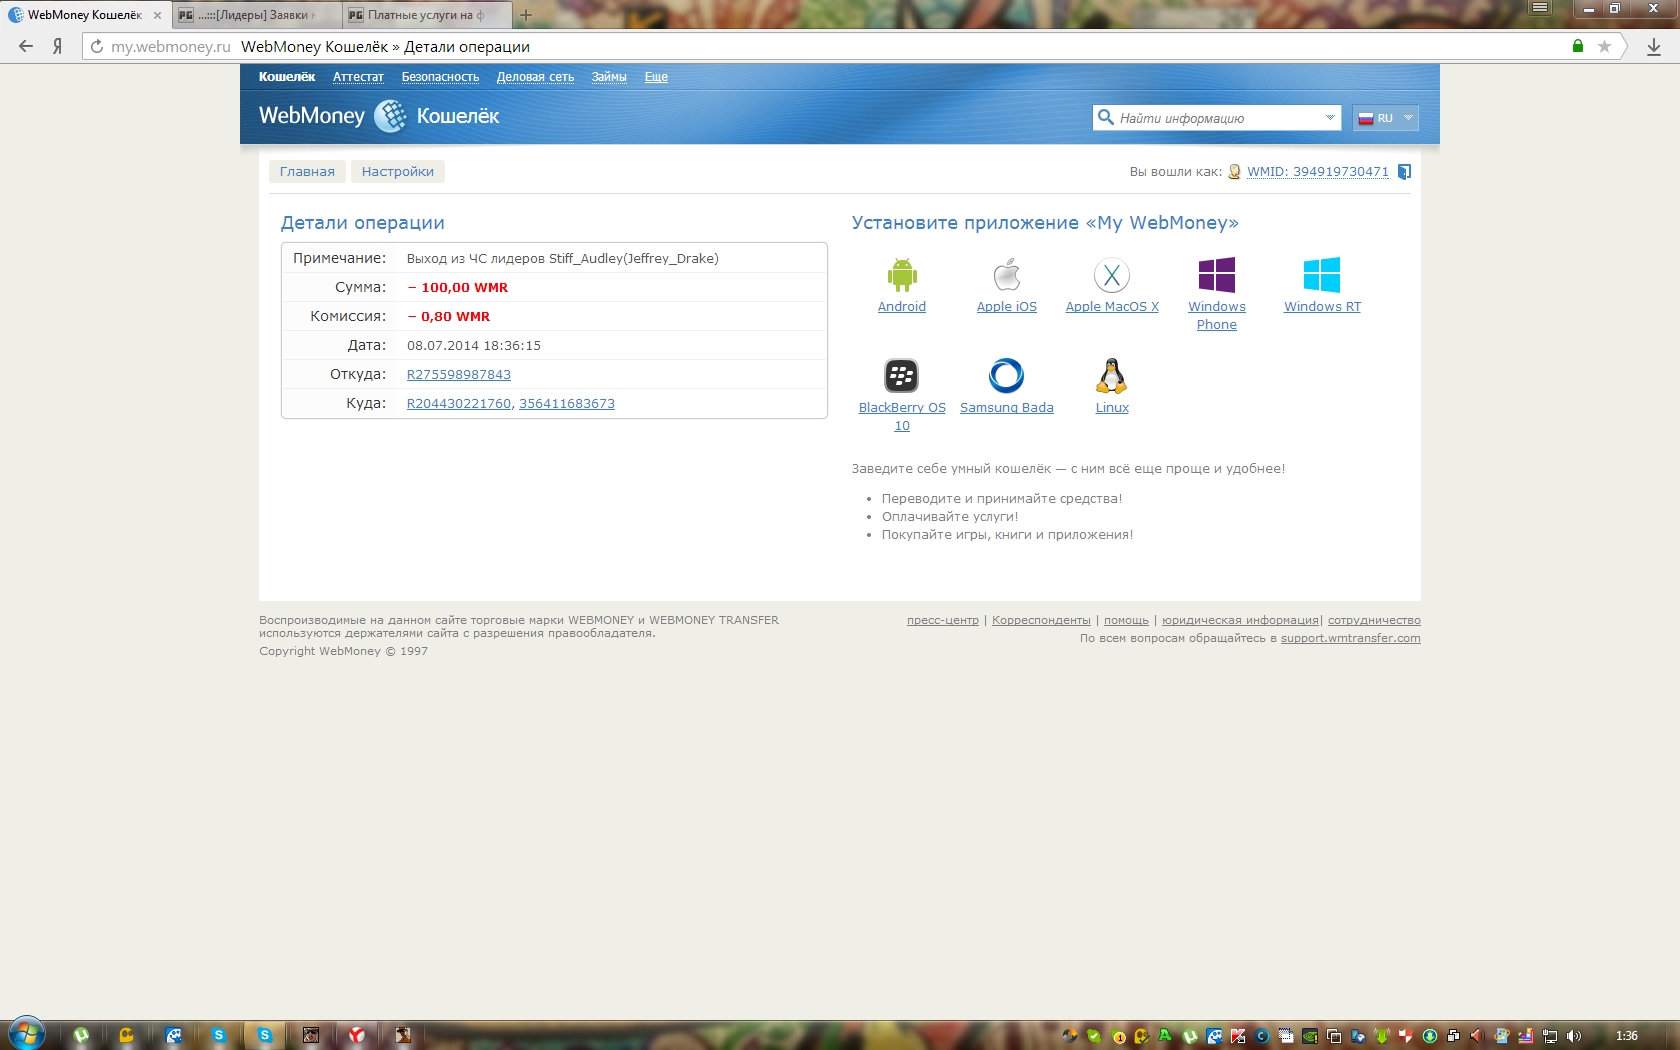Select the date '08.07.2014 18:36:15'
This screenshot has width=1680, height=1050.
pyautogui.click(x=474, y=346)
